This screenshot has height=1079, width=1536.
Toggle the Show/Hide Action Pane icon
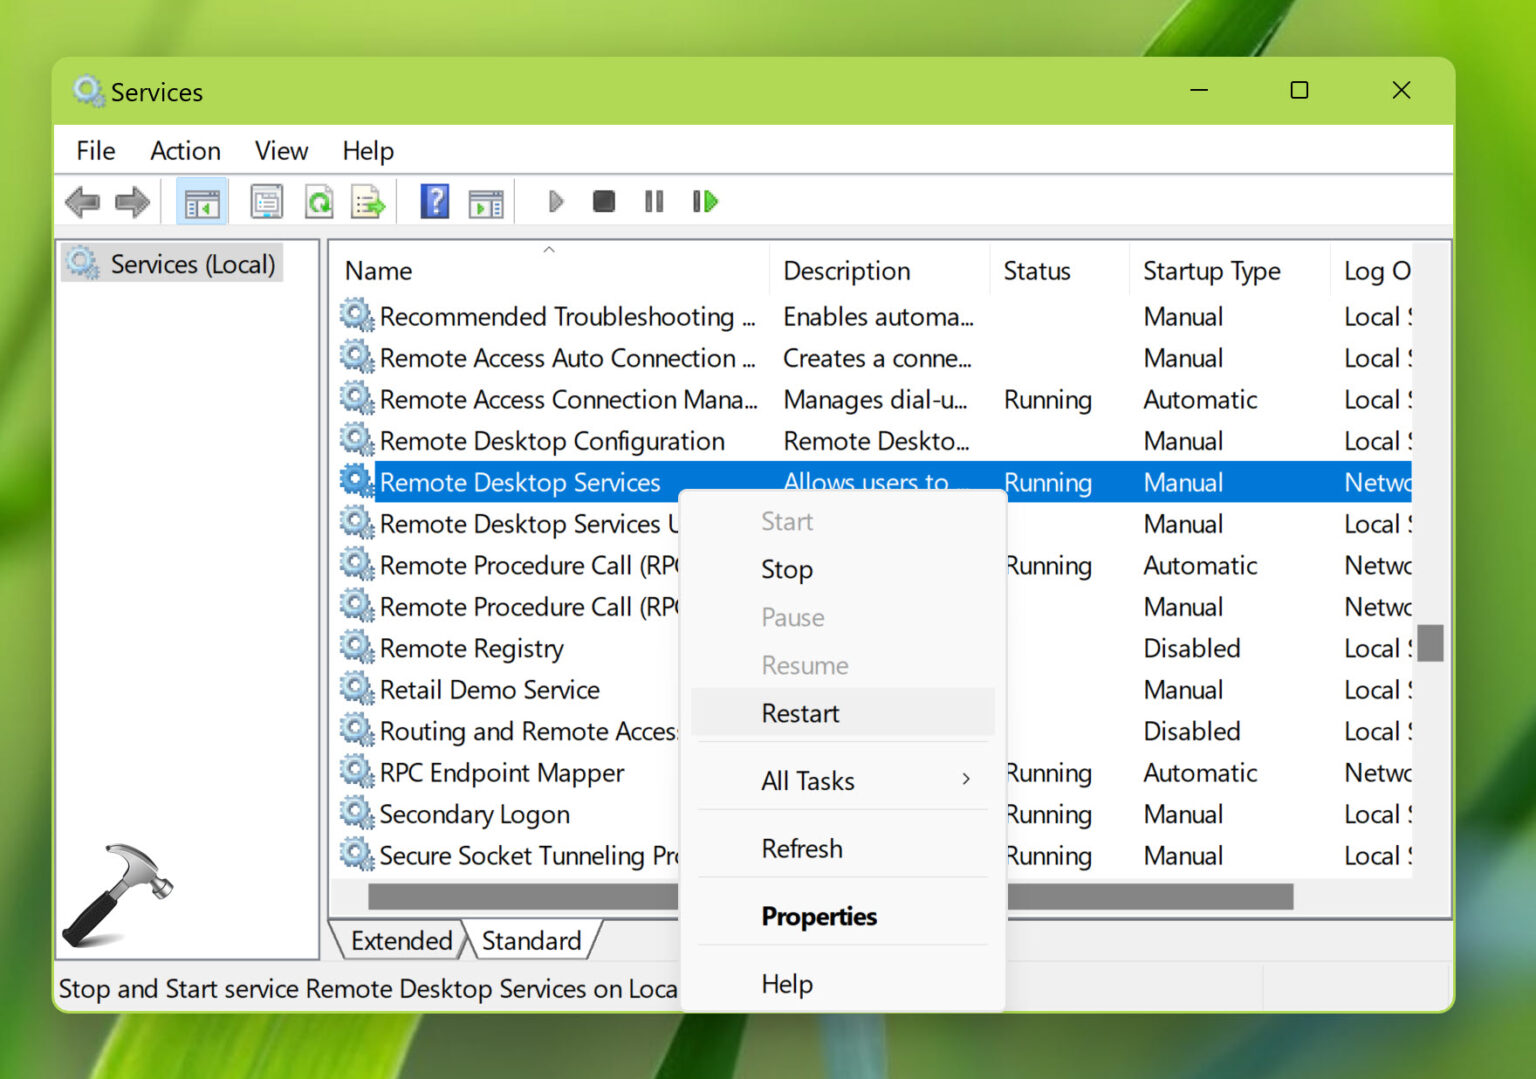(x=486, y=202)
